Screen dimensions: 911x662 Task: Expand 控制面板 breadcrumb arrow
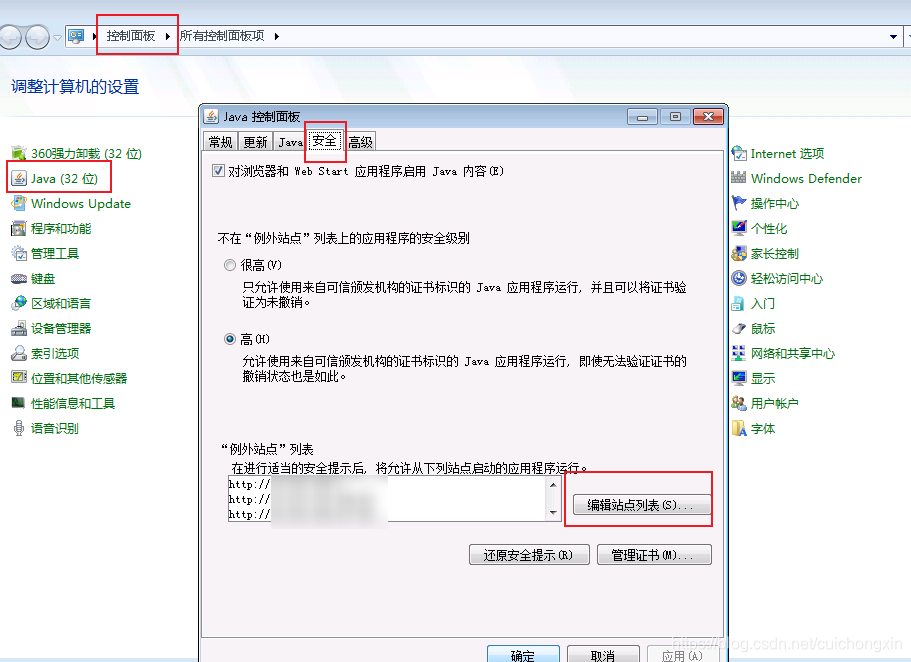click(x=167, y=36)
